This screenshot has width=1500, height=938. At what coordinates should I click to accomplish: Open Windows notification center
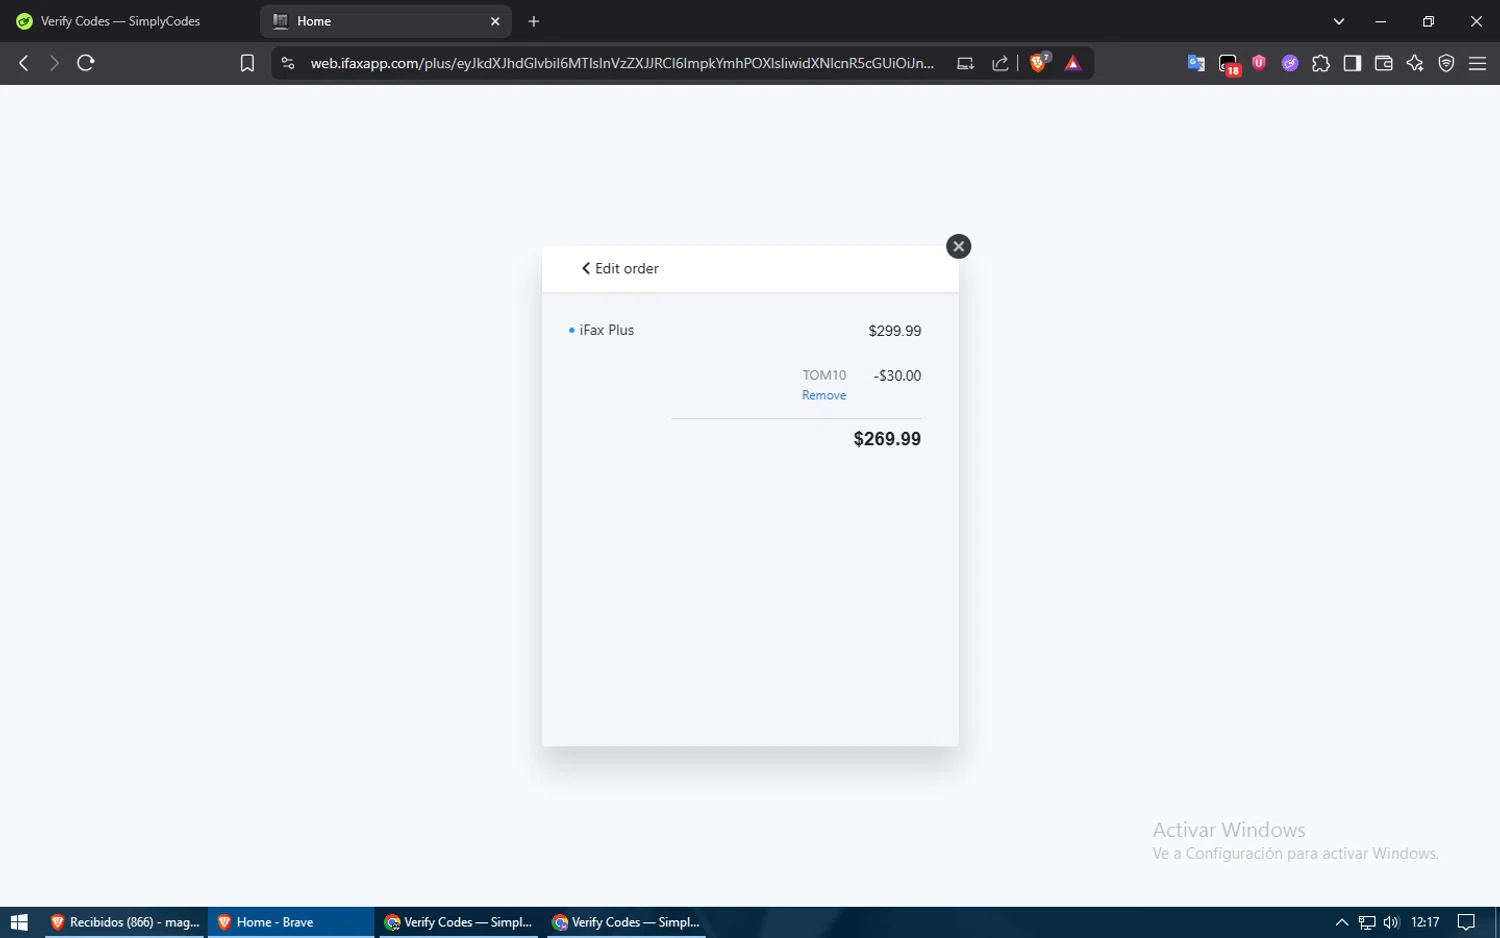tap(1466, 922)
